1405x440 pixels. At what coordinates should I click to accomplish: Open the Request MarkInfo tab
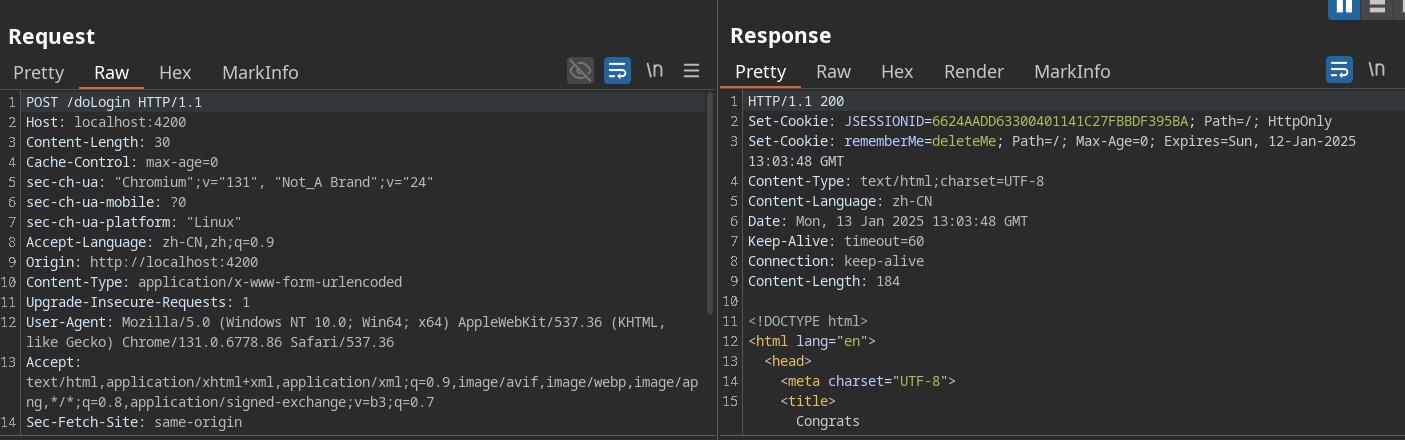coord(260,72)
